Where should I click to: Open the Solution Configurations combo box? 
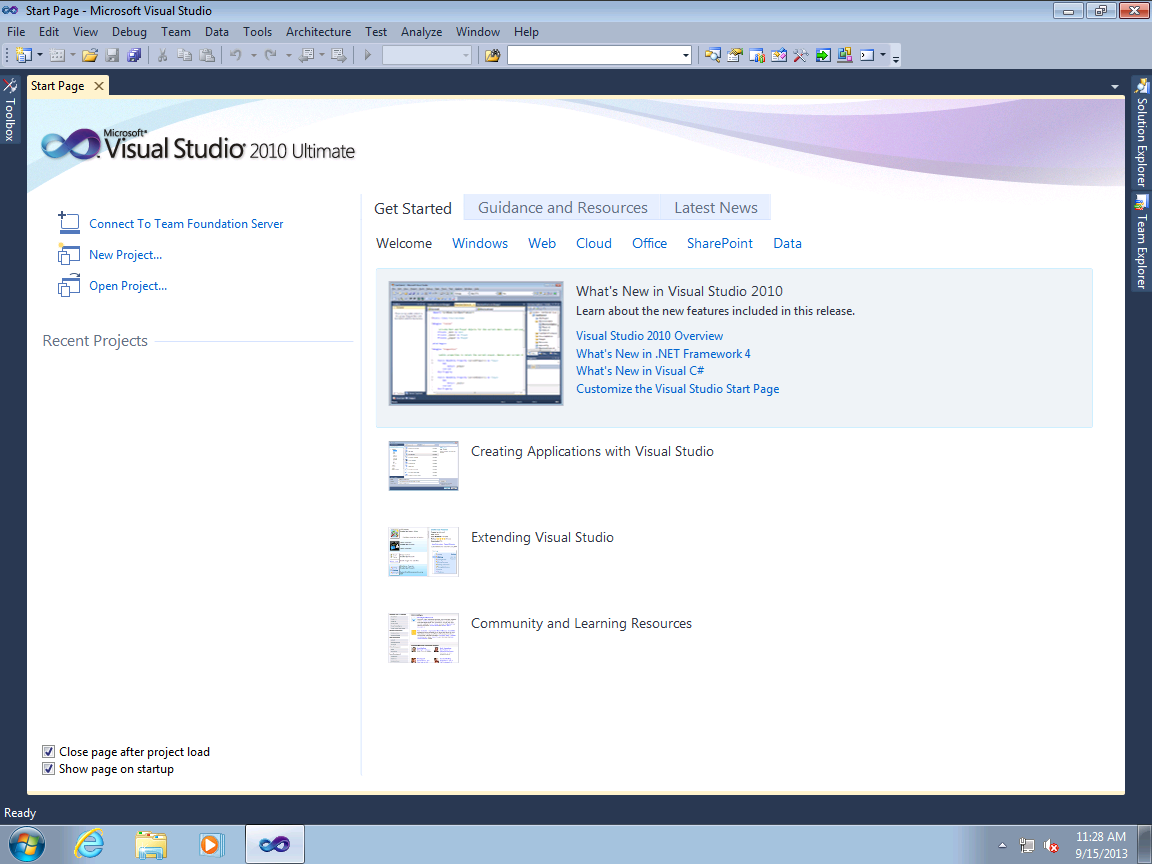tap(427, 55)
